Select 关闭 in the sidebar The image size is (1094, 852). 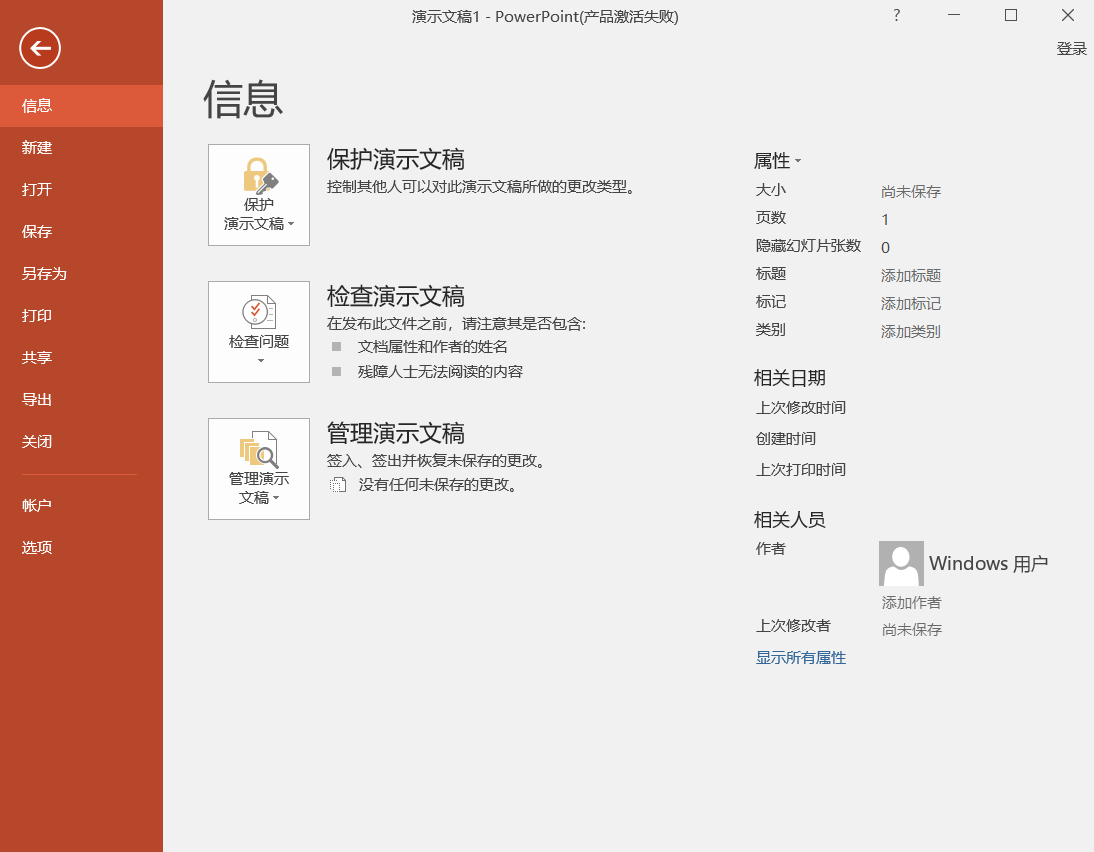81,441
